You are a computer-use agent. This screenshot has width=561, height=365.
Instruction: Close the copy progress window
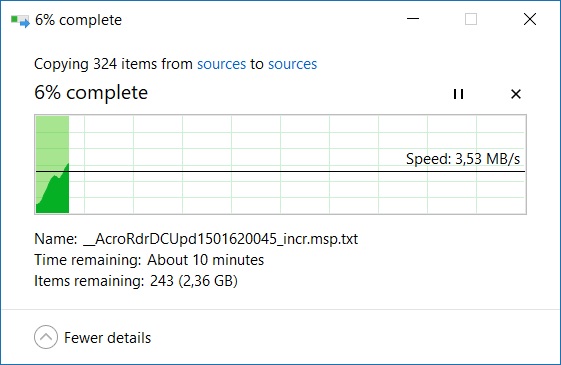(530, 19)
